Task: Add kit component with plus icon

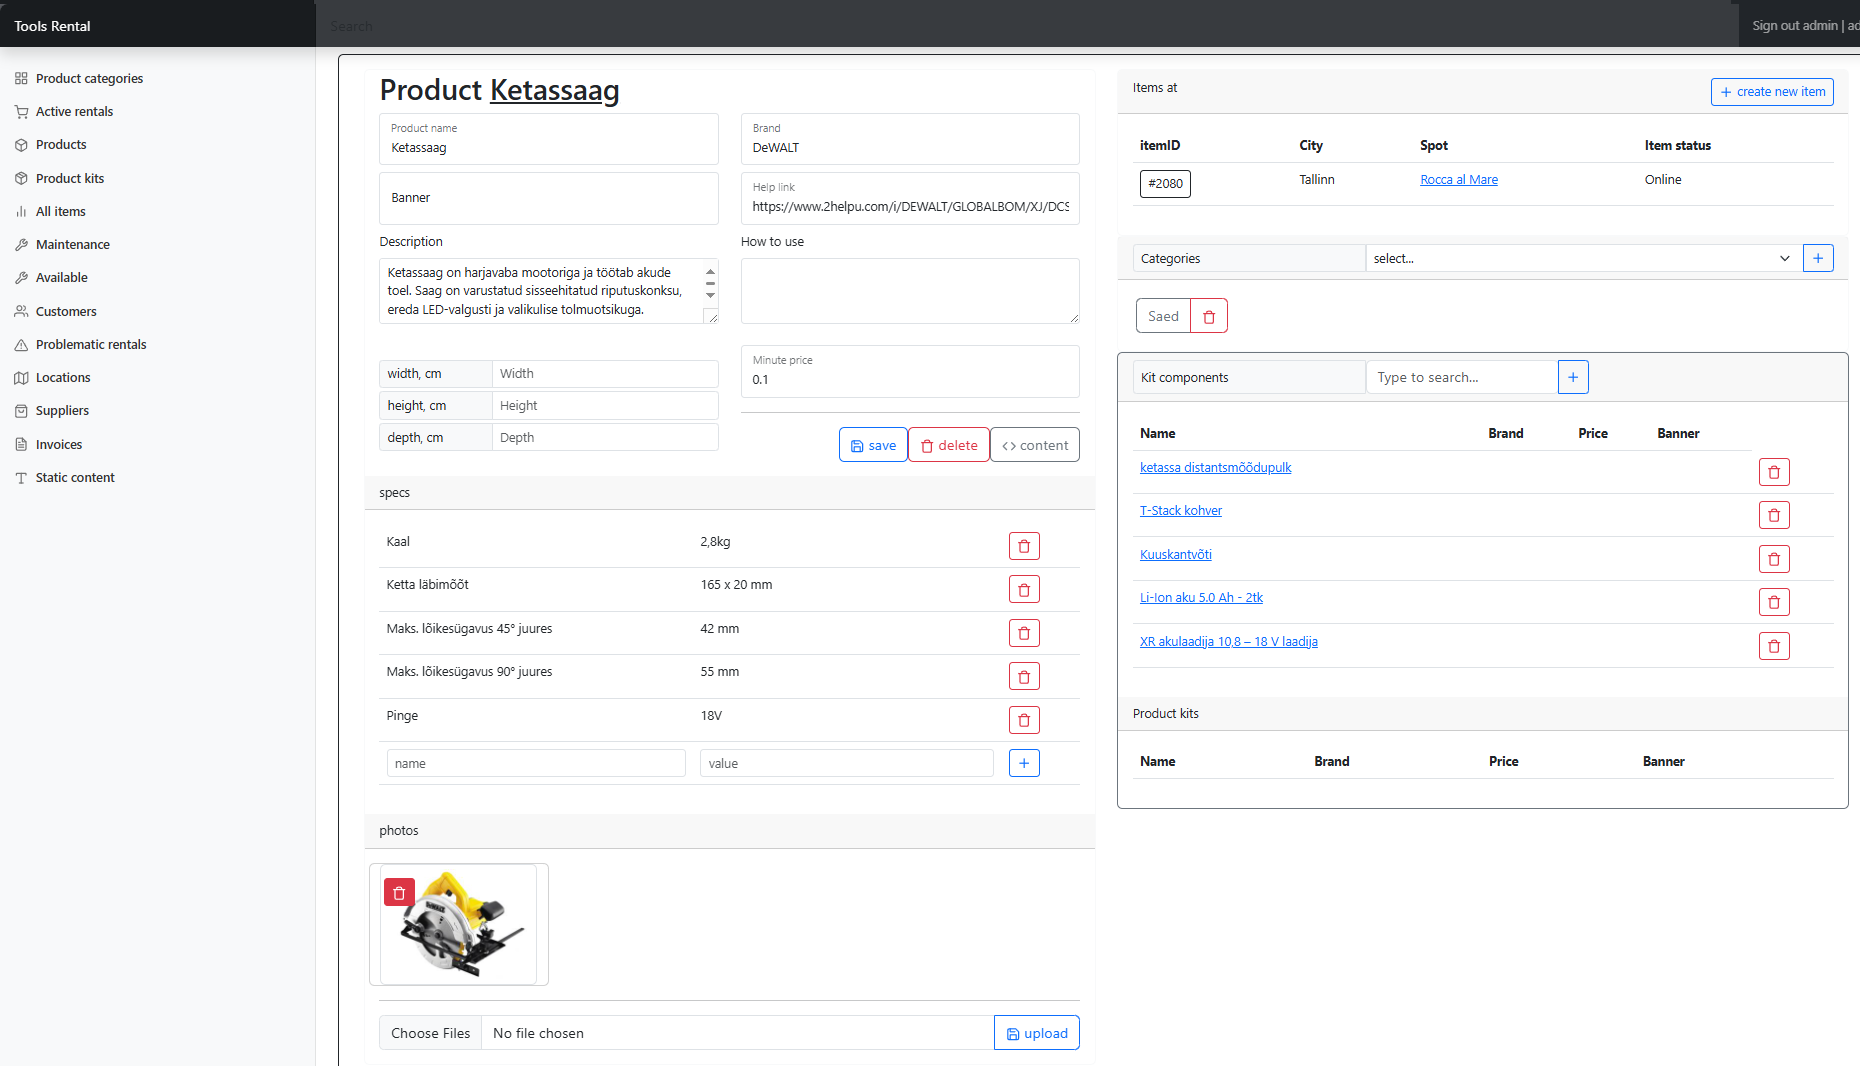Action: pos(1572,377)
